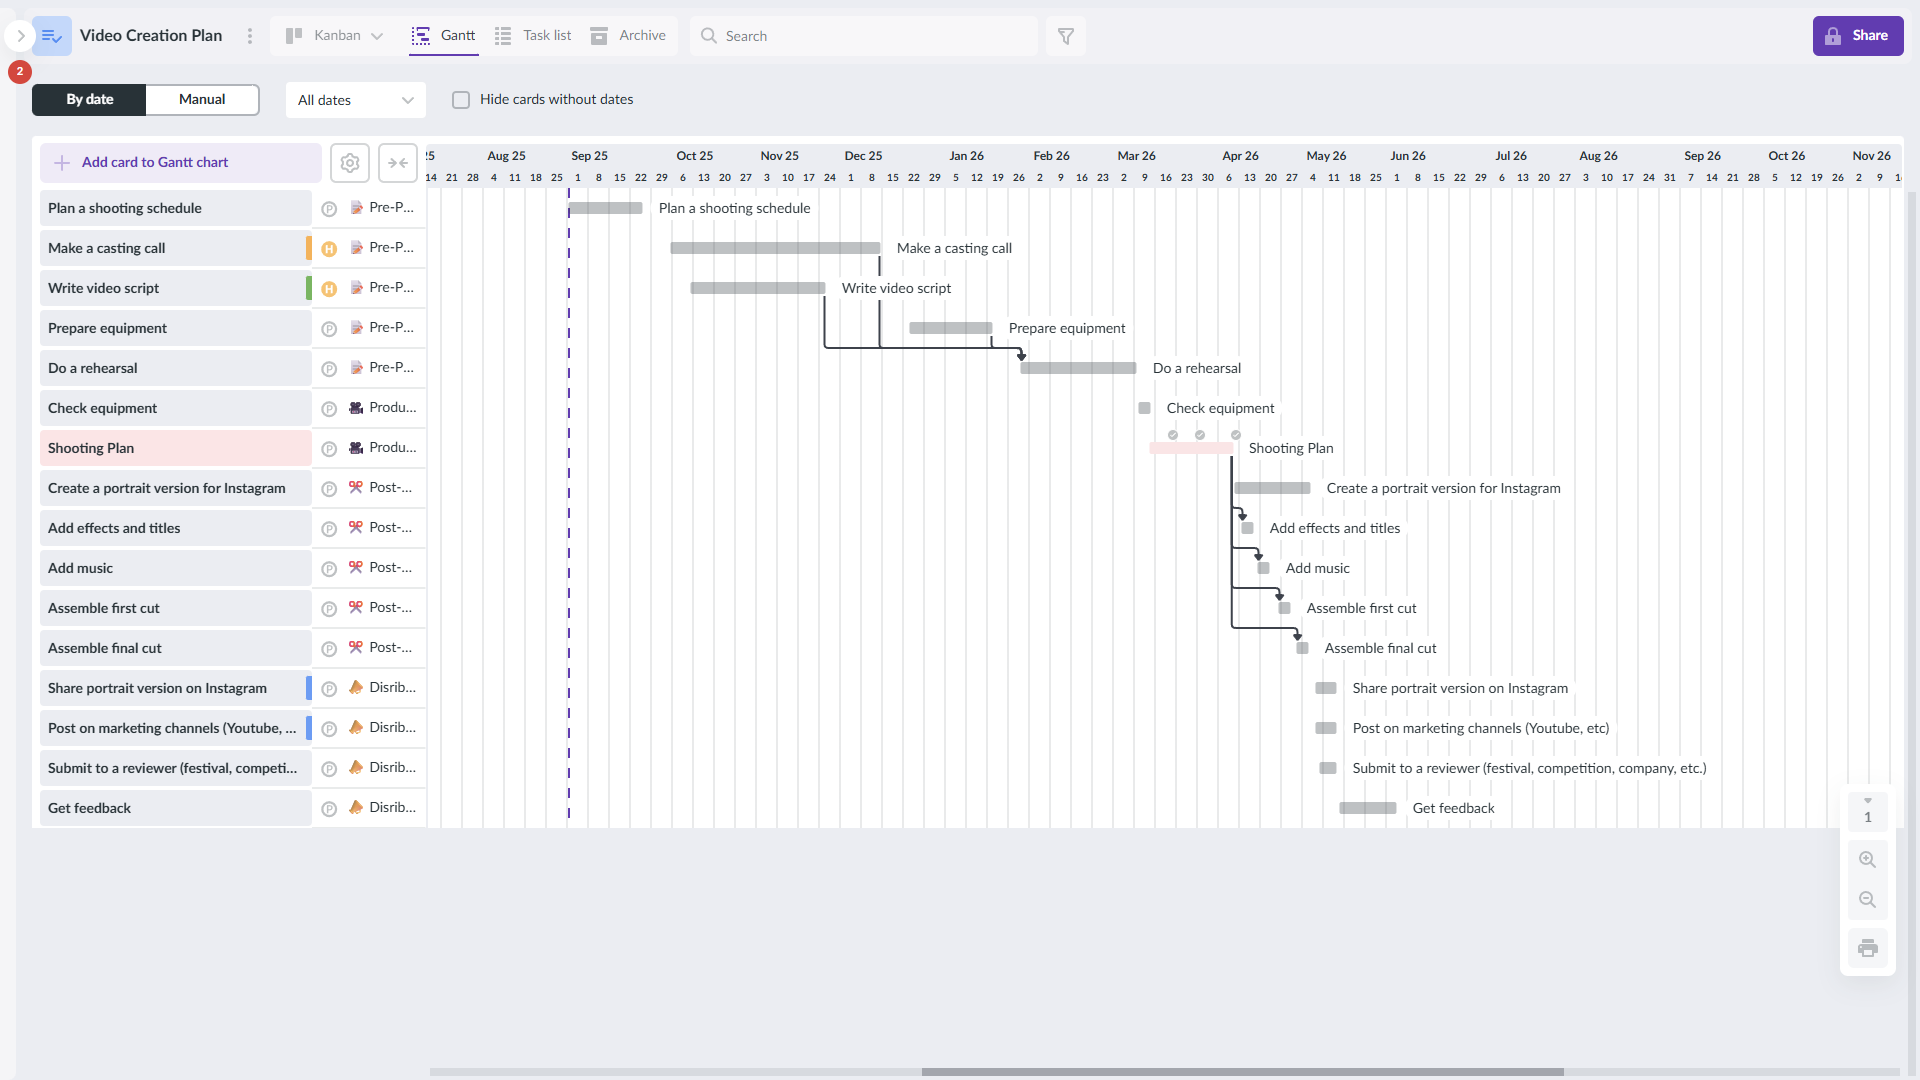
Task: Open the Gantt chart settings gear
Action: pos(350,162)
